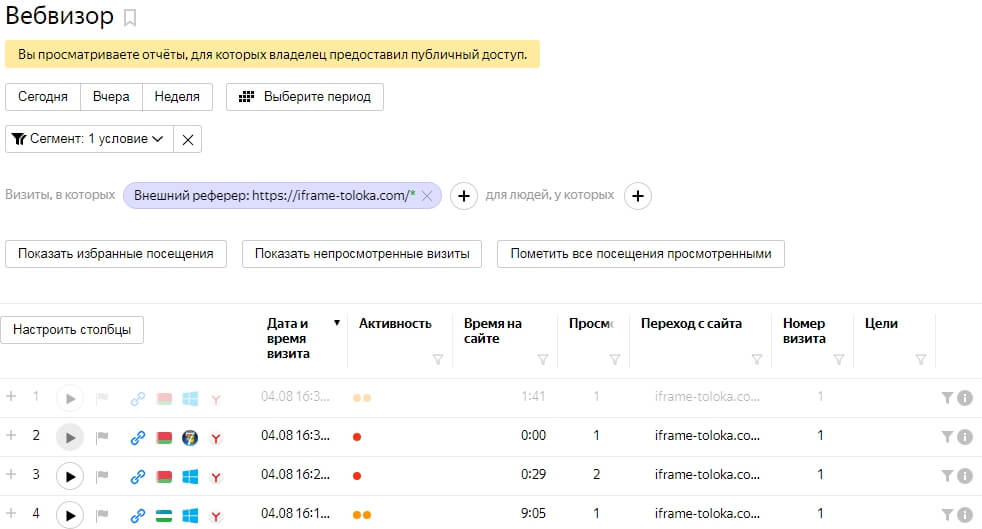Flag visit 3 as favorite
This screenshot has height=529, width=982.
tap(102, 477)
